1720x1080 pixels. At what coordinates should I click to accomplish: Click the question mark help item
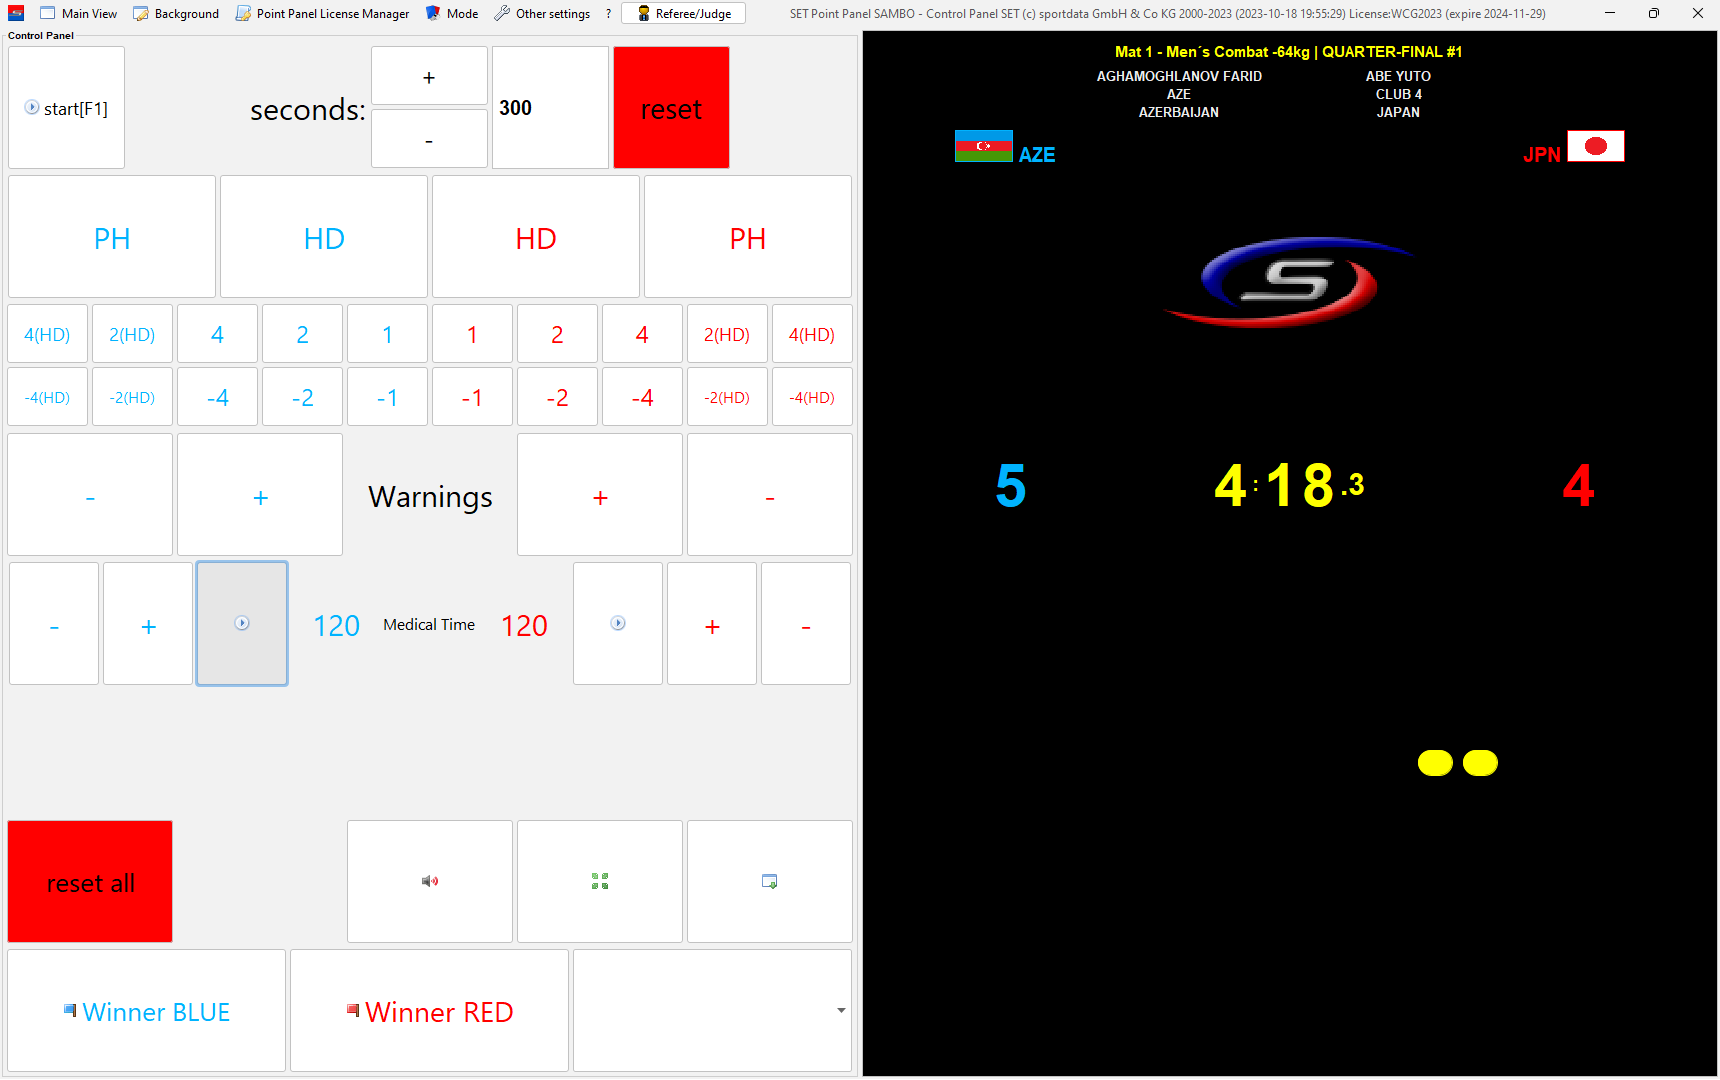click(x=608, y=13)
